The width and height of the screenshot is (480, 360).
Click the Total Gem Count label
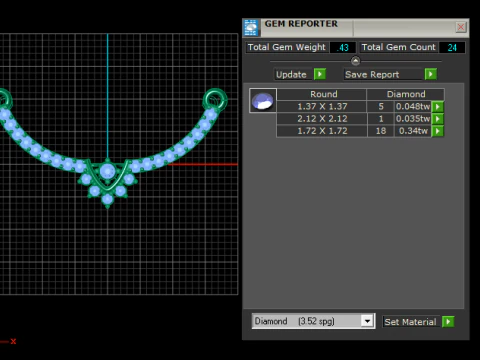(398, 47)
